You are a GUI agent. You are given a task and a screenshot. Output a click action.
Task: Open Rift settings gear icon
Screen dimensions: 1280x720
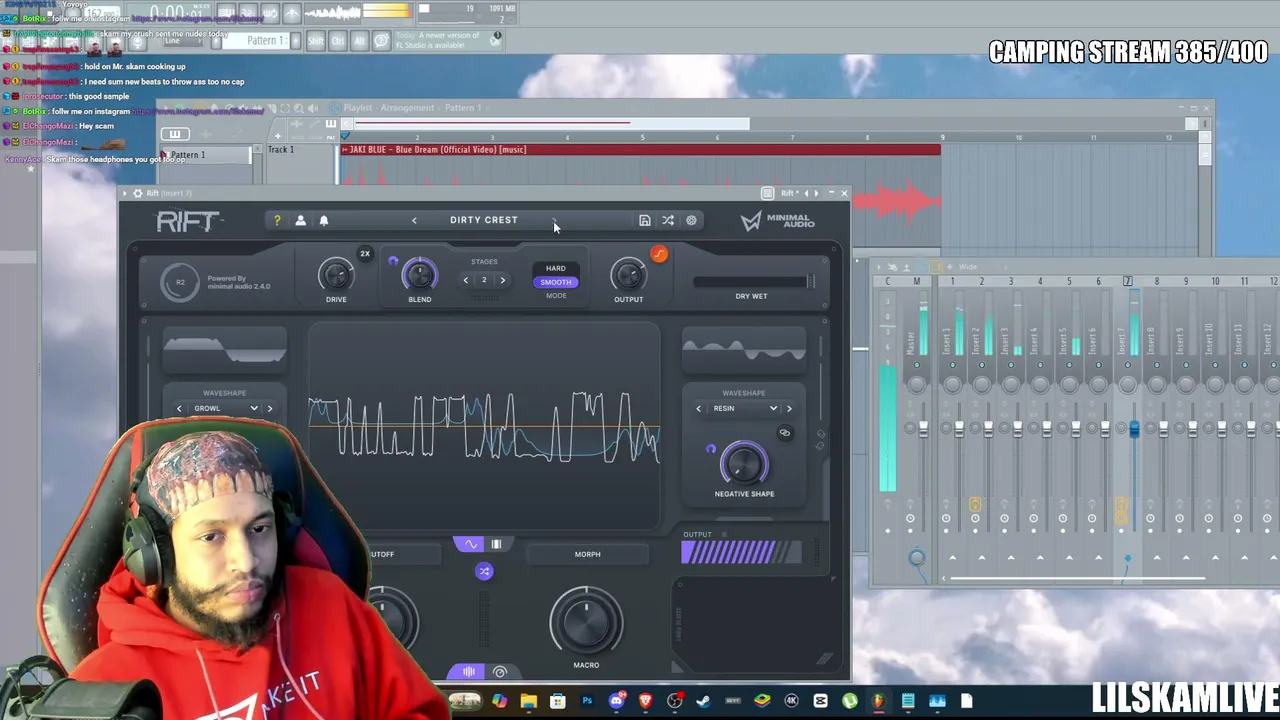[691, 220]
